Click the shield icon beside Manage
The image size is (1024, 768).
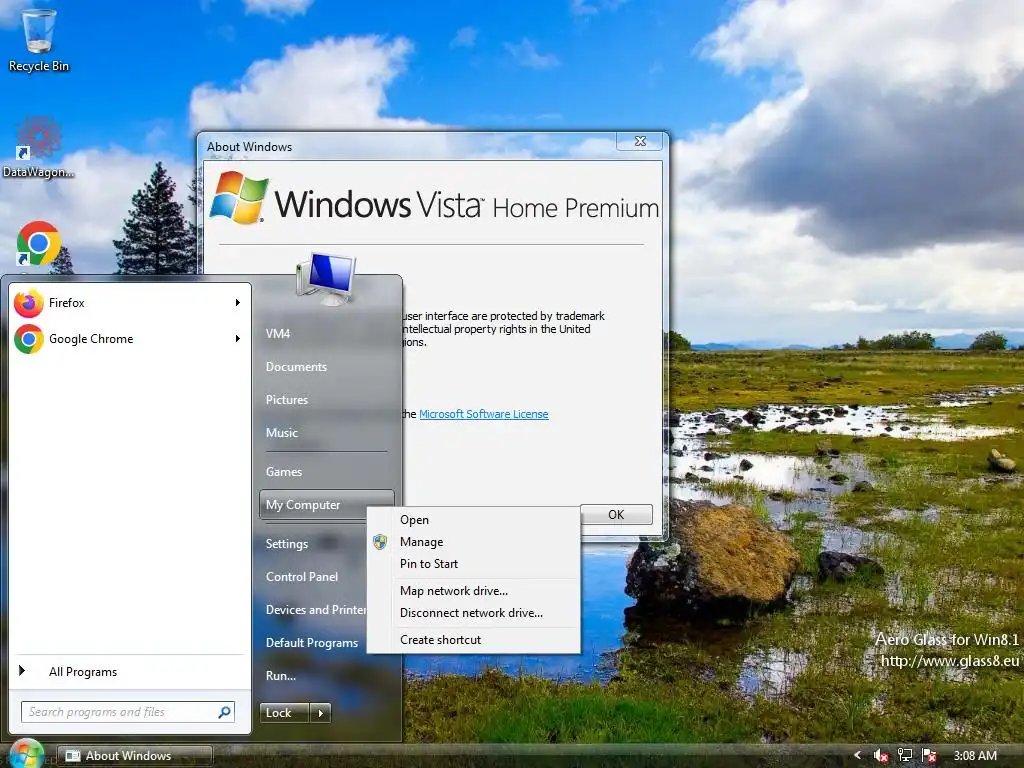[380, 542]
